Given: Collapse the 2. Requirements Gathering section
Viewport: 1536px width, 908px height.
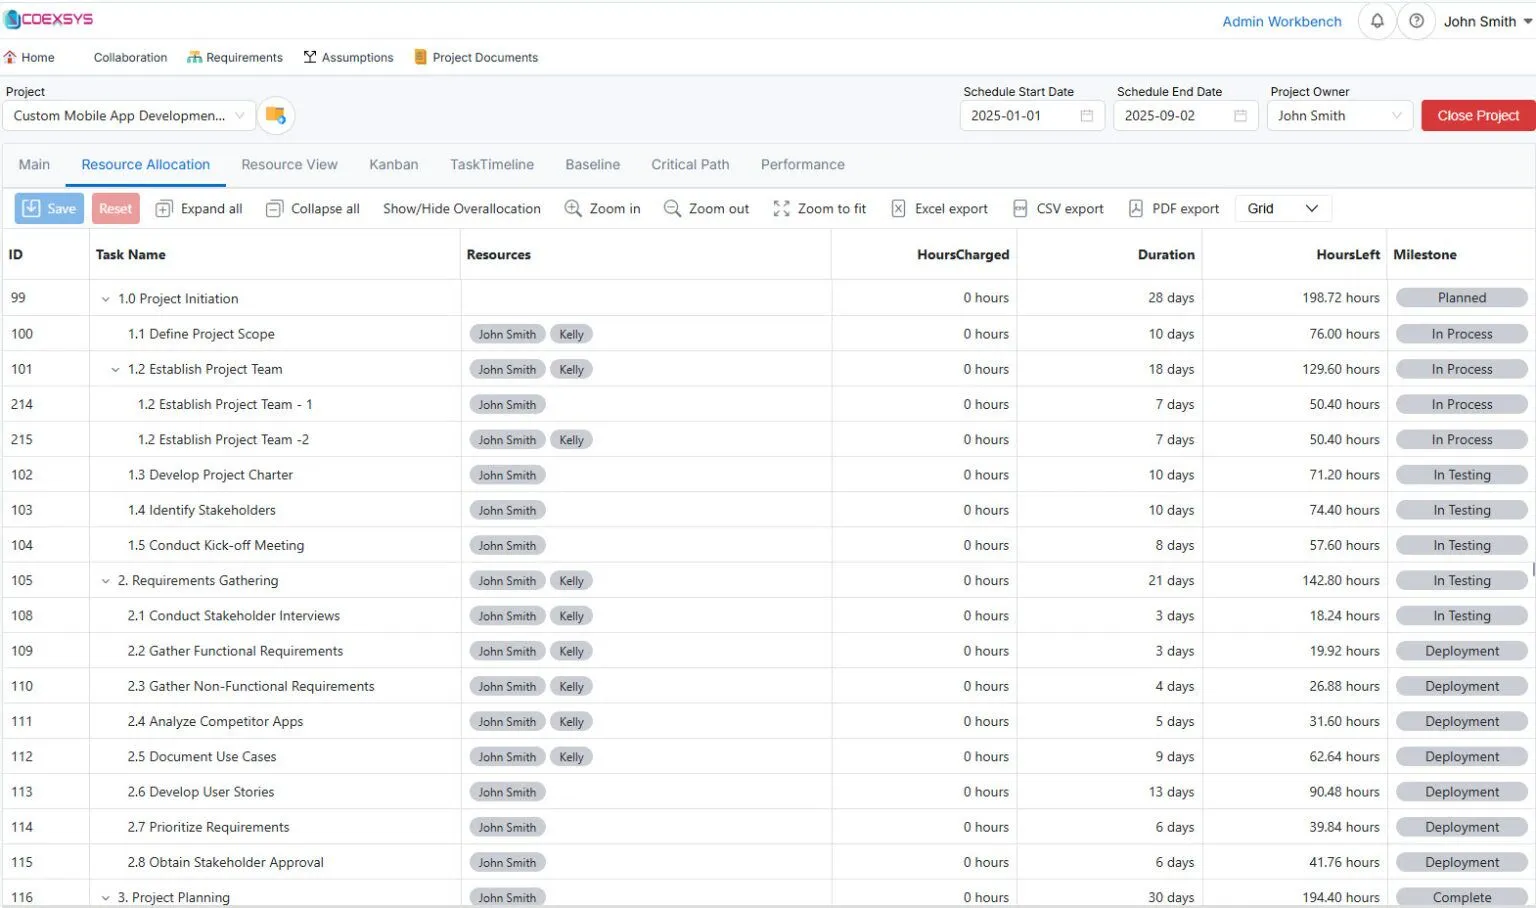Looking at the screenshot, I should (x=105, y=580).
